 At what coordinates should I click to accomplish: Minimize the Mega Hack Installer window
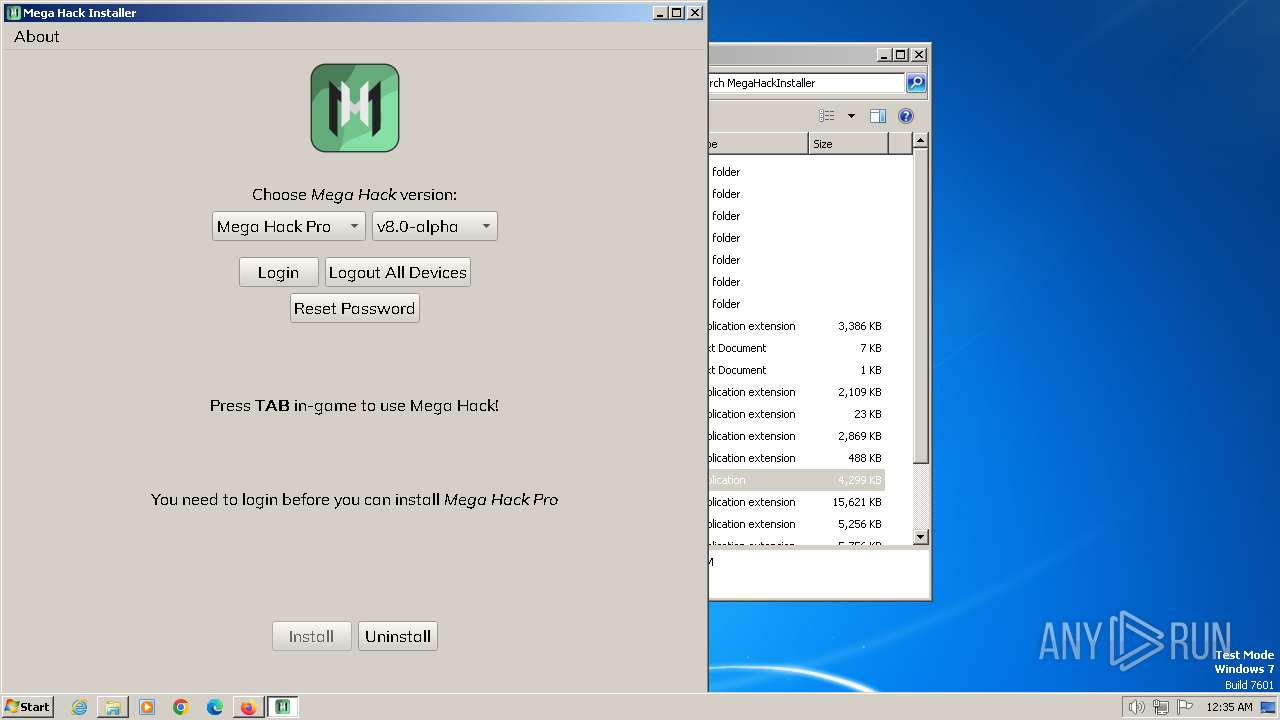tap(660, 13)
